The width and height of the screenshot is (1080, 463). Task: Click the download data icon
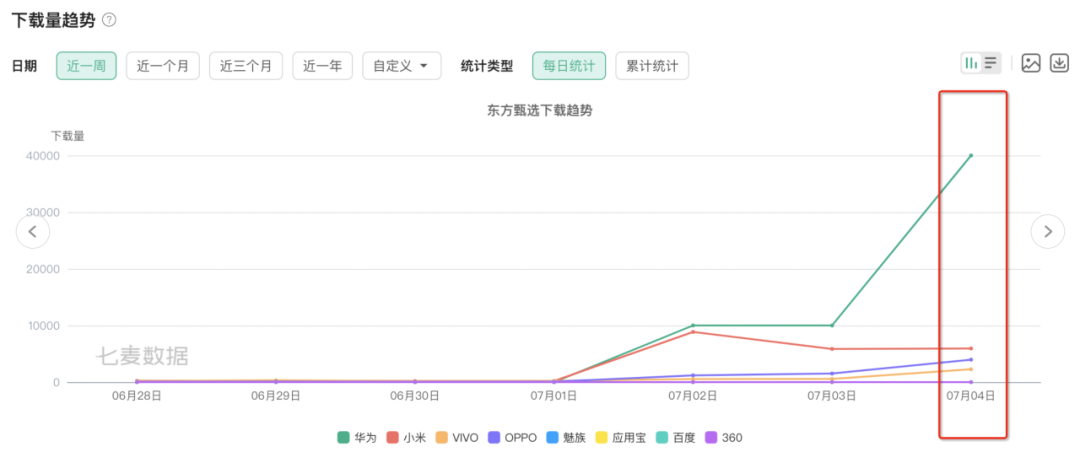click(x=1059, y=63)
